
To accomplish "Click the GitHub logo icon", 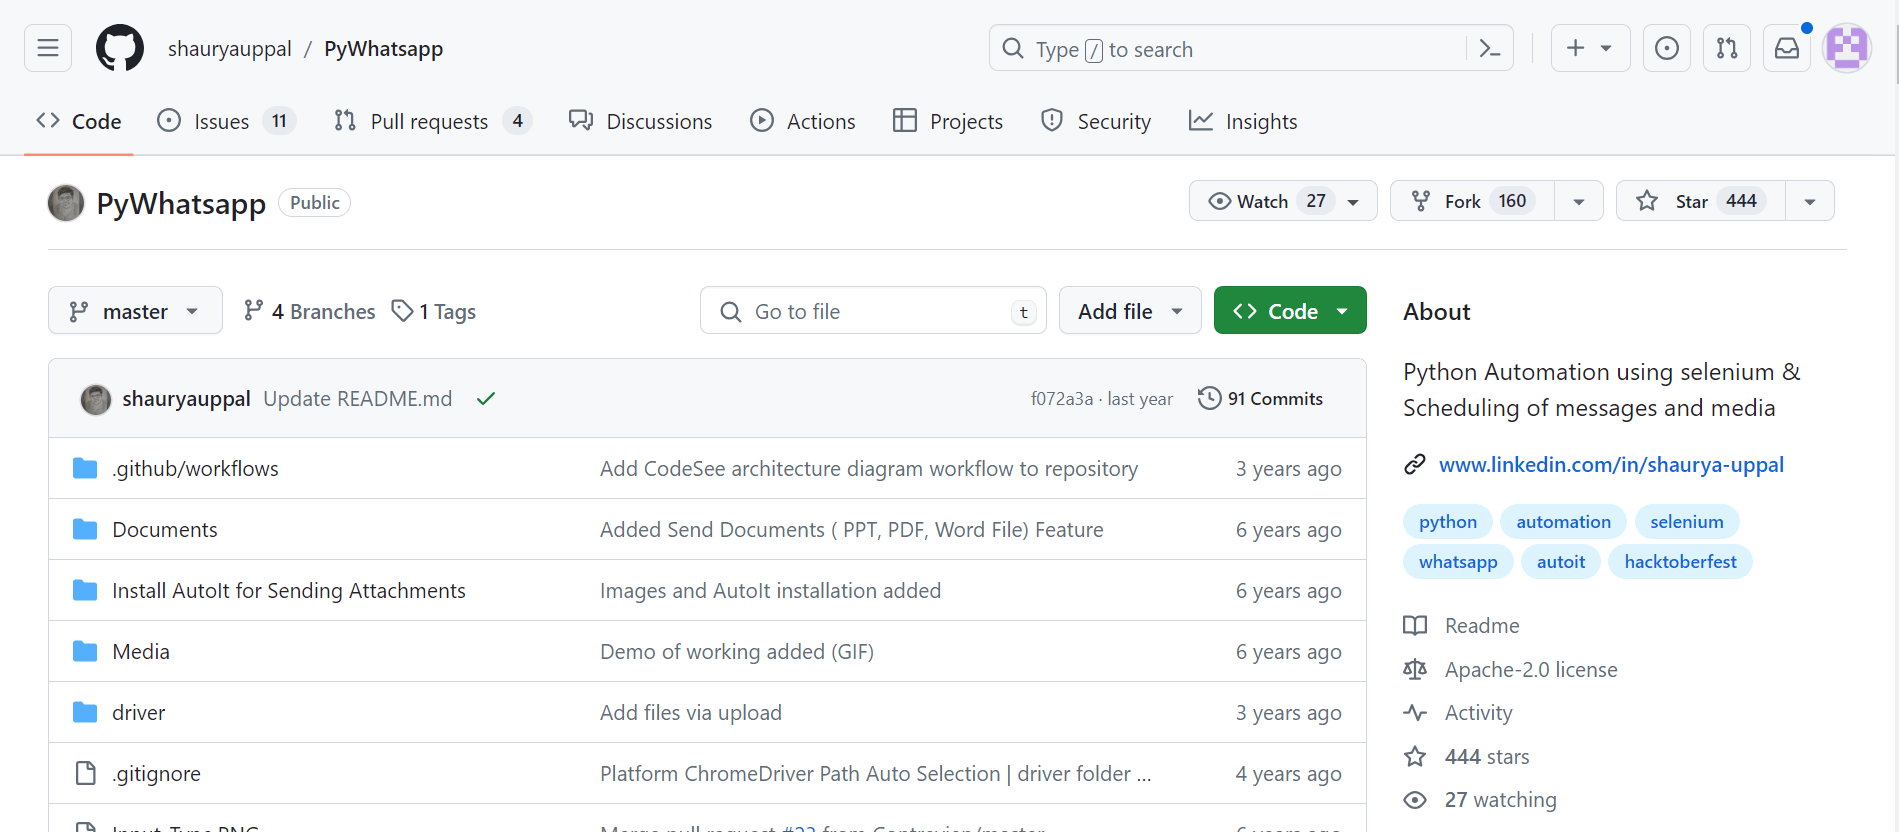I will pos(120,48).
